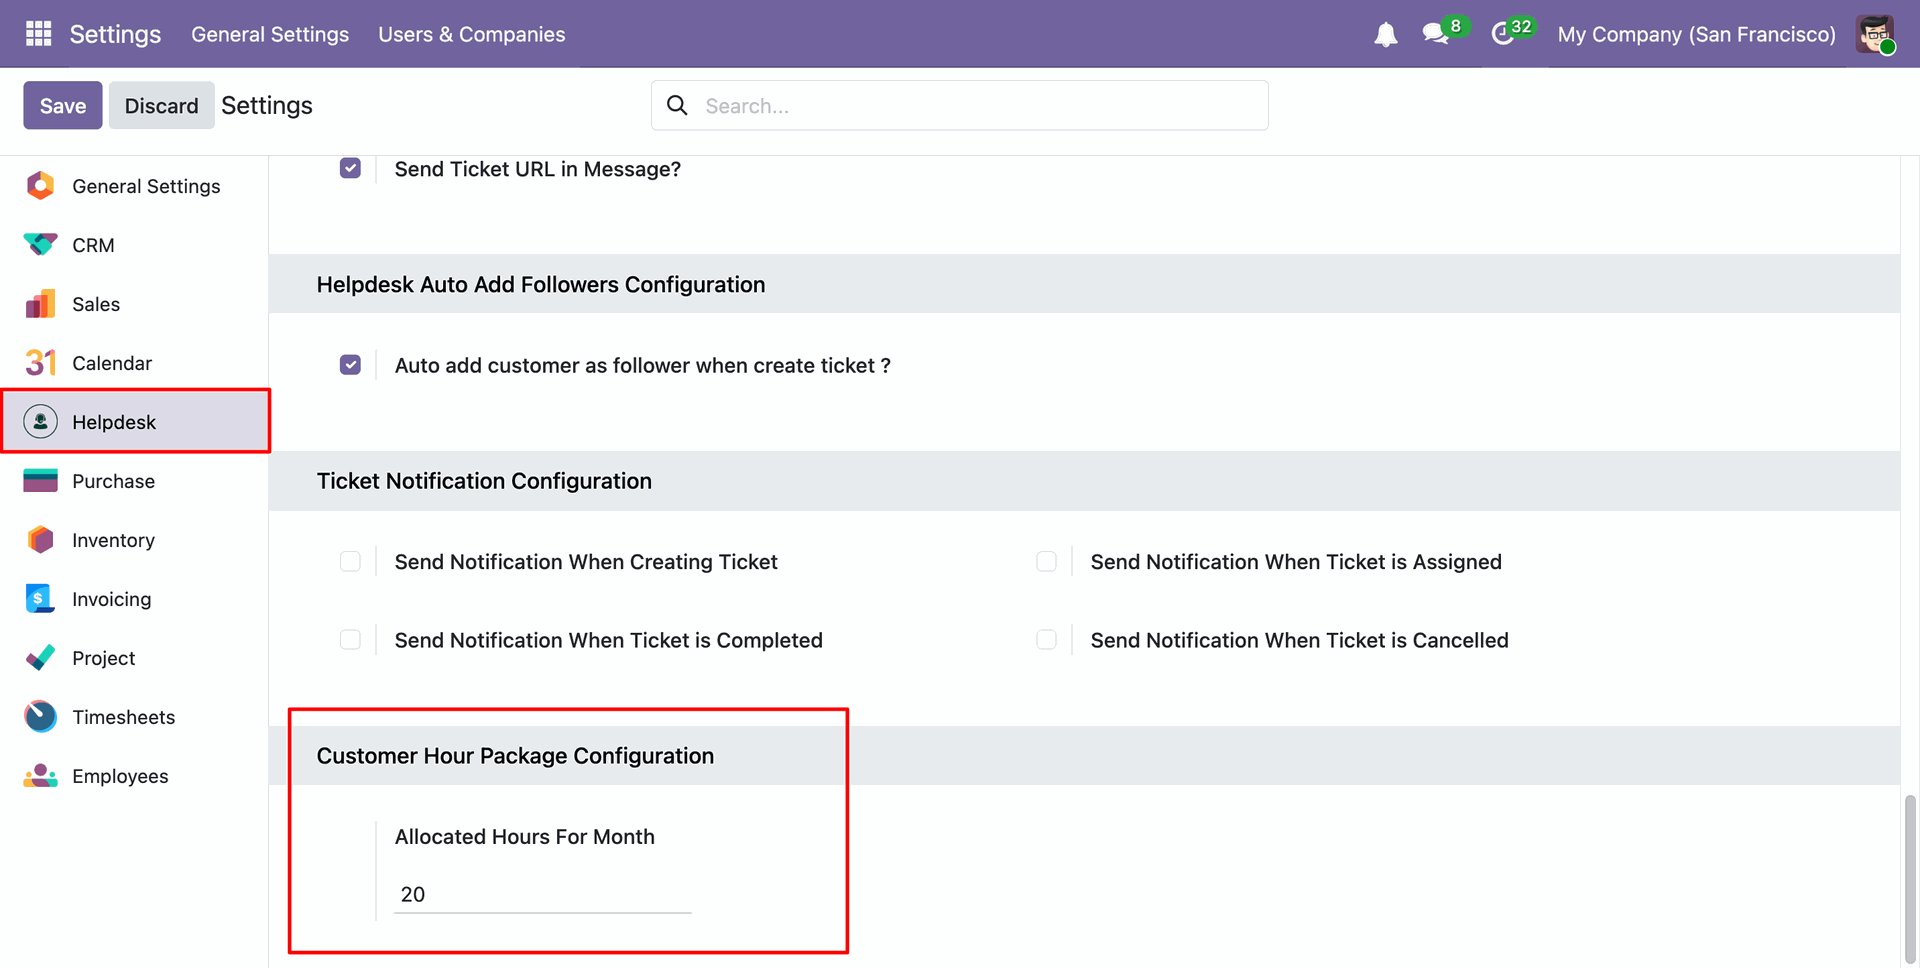This screenshot has height=968, width=1920.
Task: Click the notification bell icon
Action: coord(1385,35)
